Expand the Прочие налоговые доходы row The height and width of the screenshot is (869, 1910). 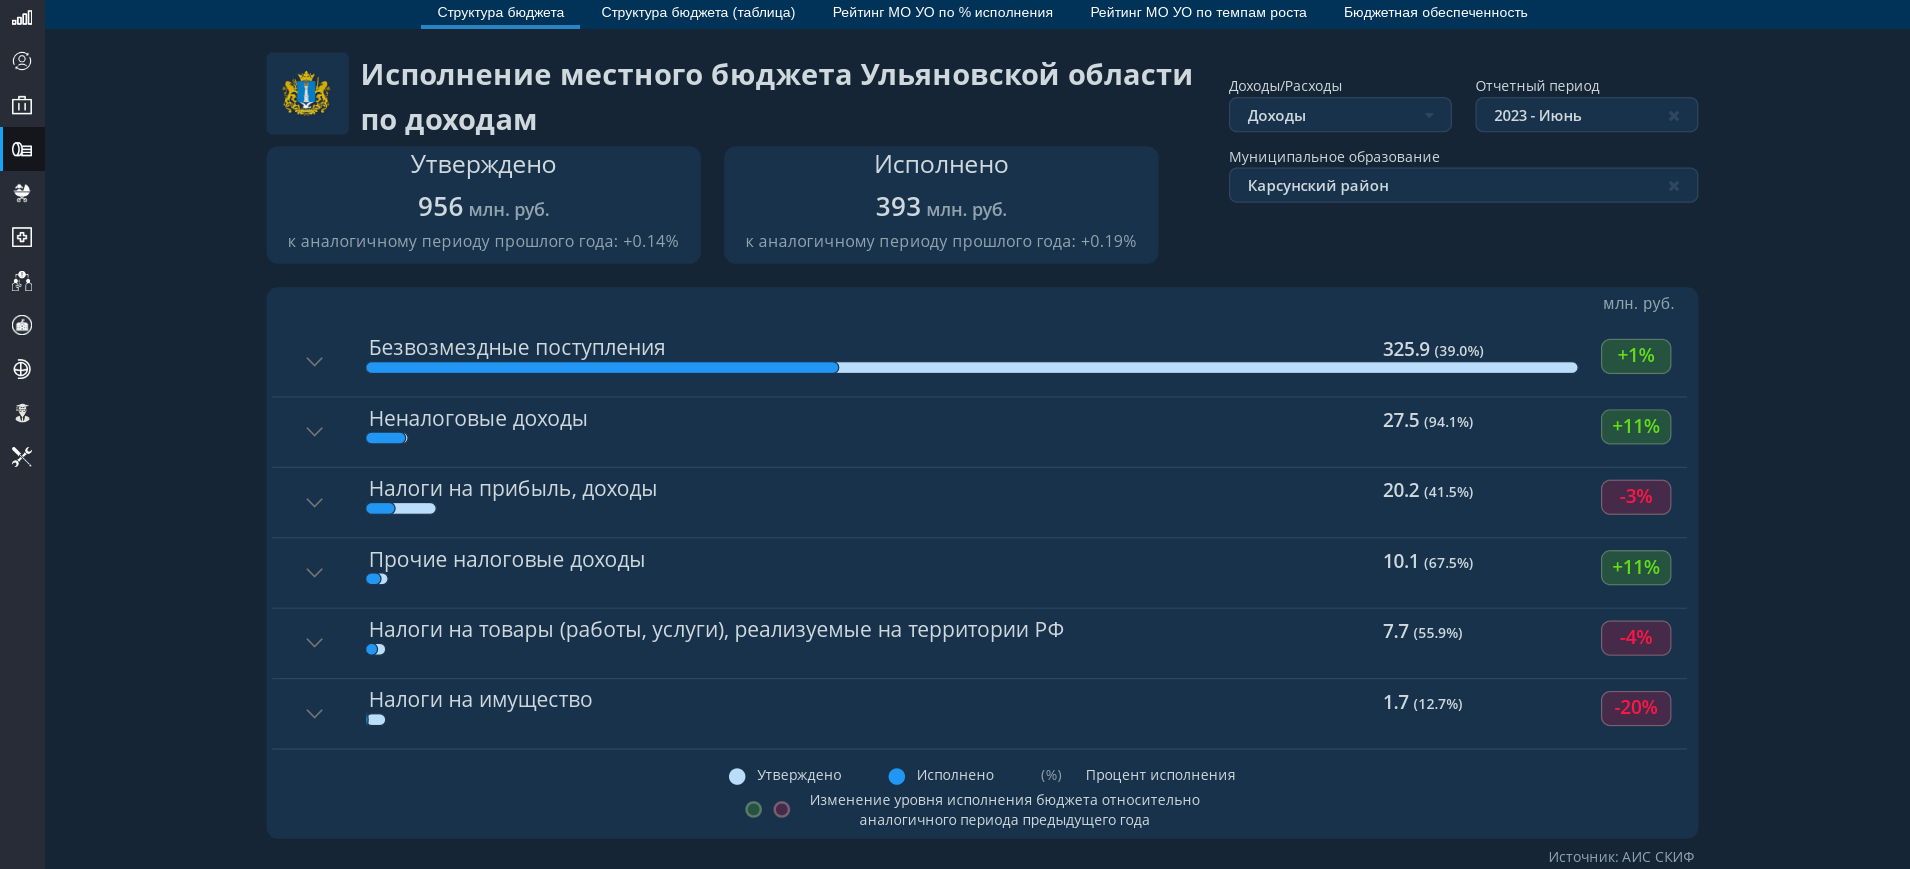[x=314, y=573]
